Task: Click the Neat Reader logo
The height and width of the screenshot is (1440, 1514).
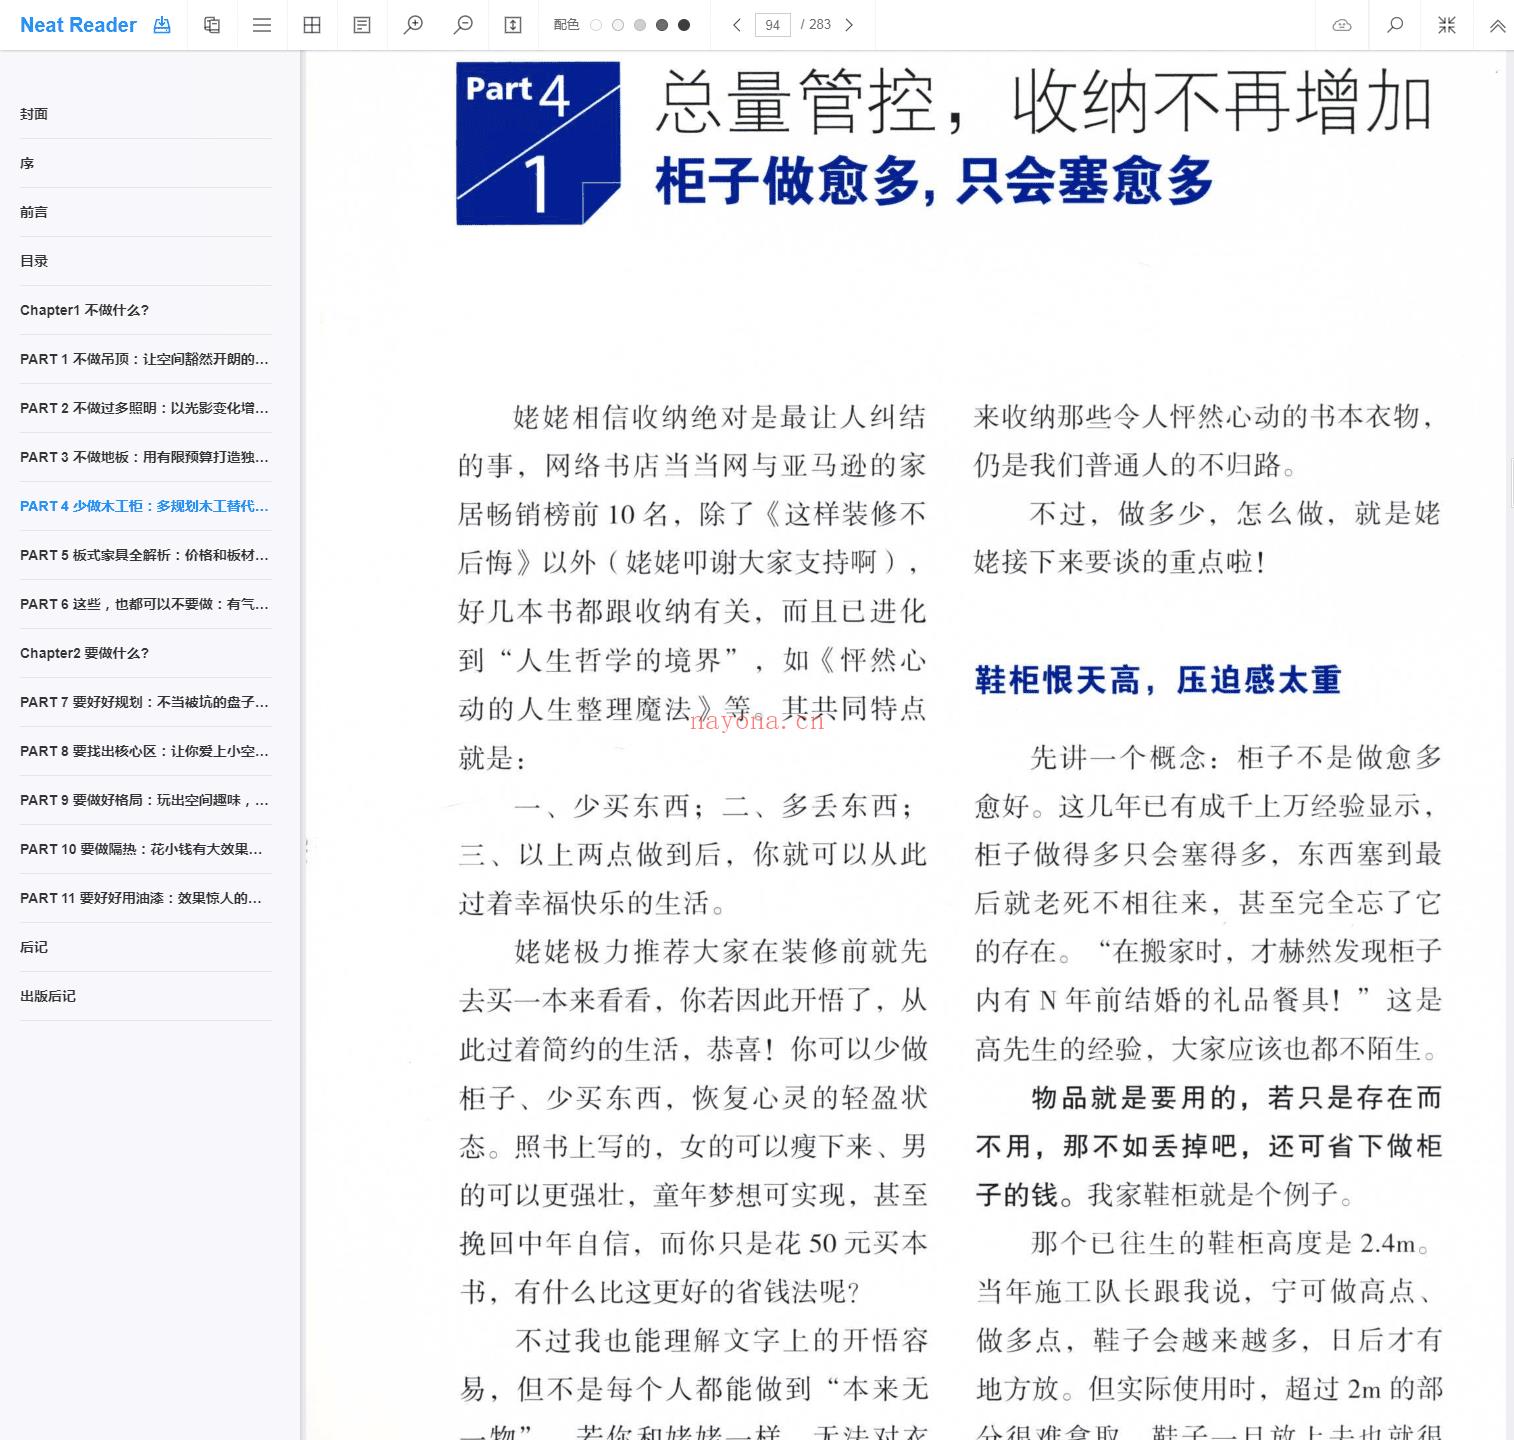Action: point(78,25)
